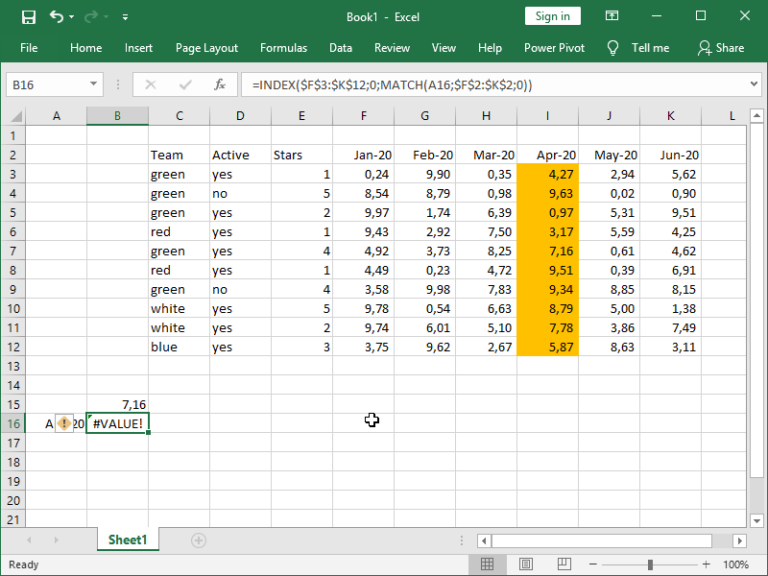Viewport: 768px width, 576px height.
Task: Select the blue team cell in row 12
Action: click(x=179, y=347)
